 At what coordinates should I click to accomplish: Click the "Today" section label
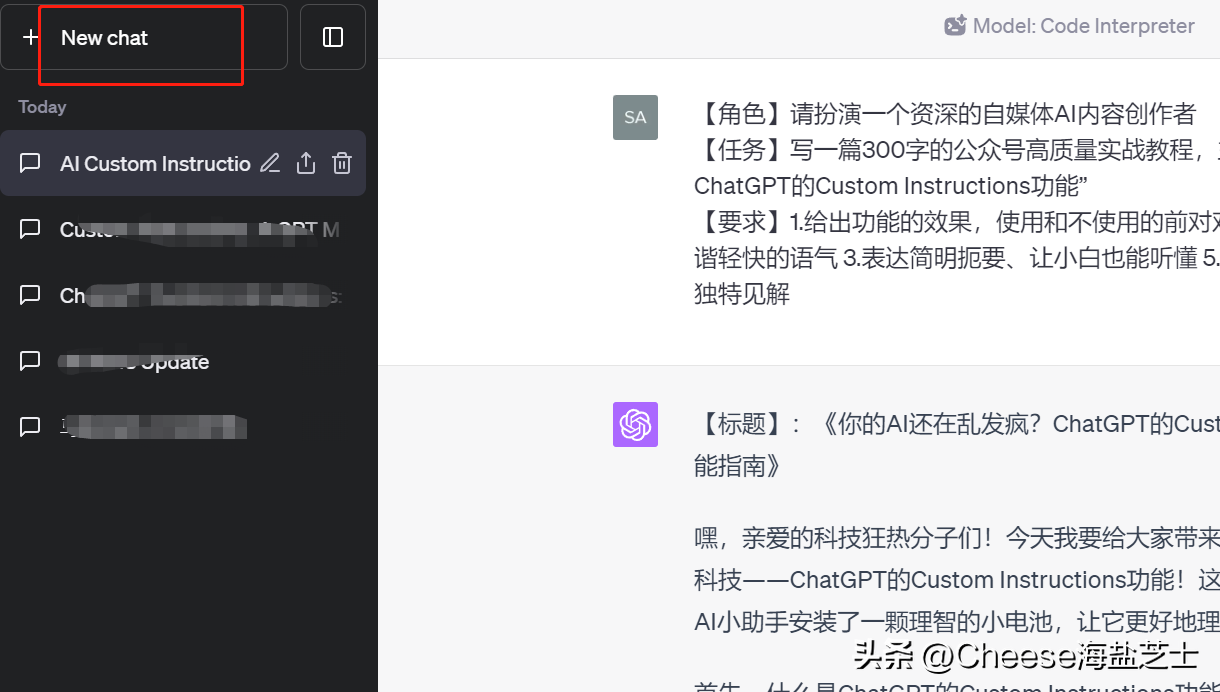pyautogui.click(x=42, y=107)
